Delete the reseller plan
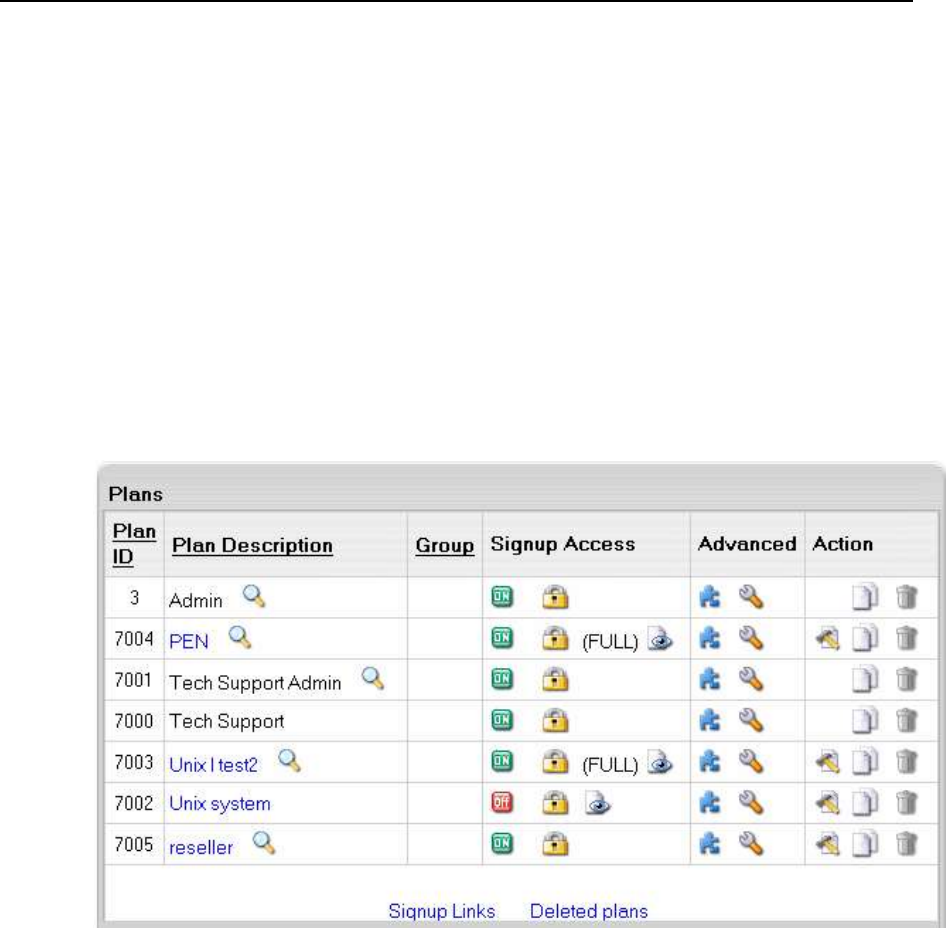The height and width of the screenshot is (928, 946). tap(907, 843)
